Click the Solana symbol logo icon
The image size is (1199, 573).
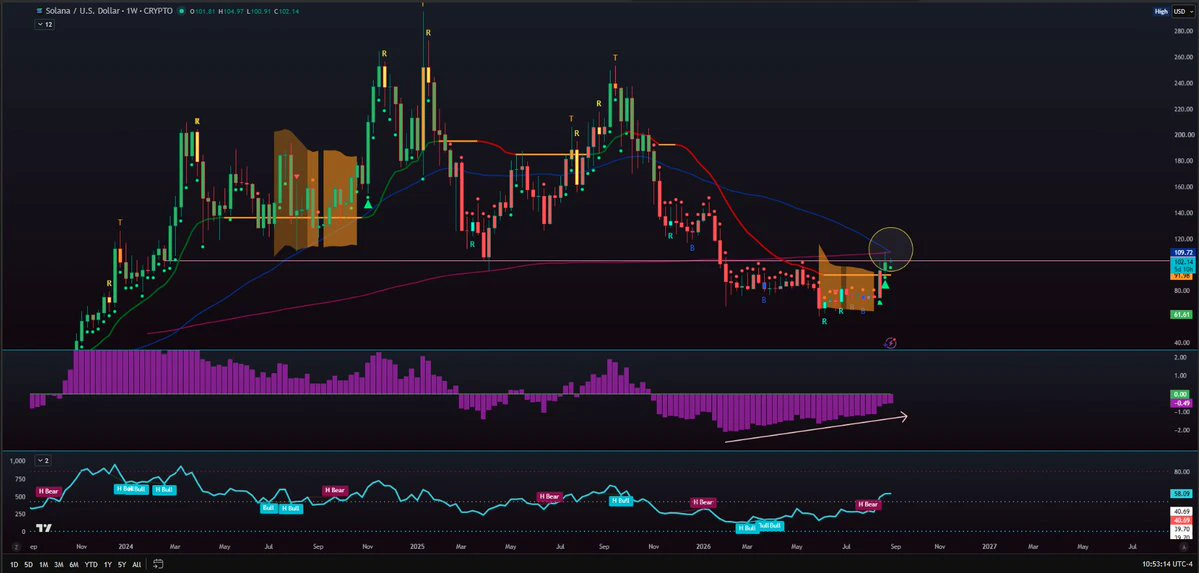[x=38, y=11]
